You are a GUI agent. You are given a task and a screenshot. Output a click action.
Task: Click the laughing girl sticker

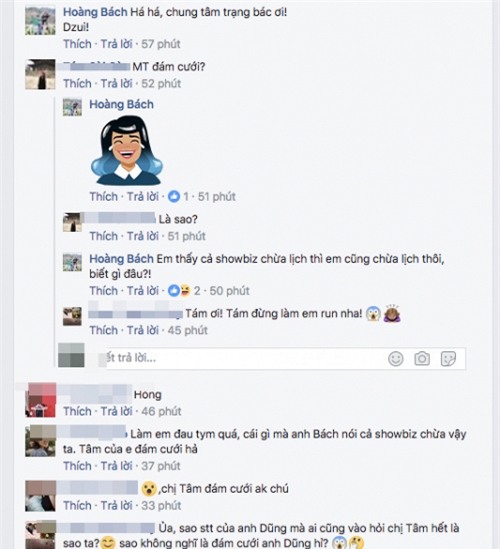[127, 151]
